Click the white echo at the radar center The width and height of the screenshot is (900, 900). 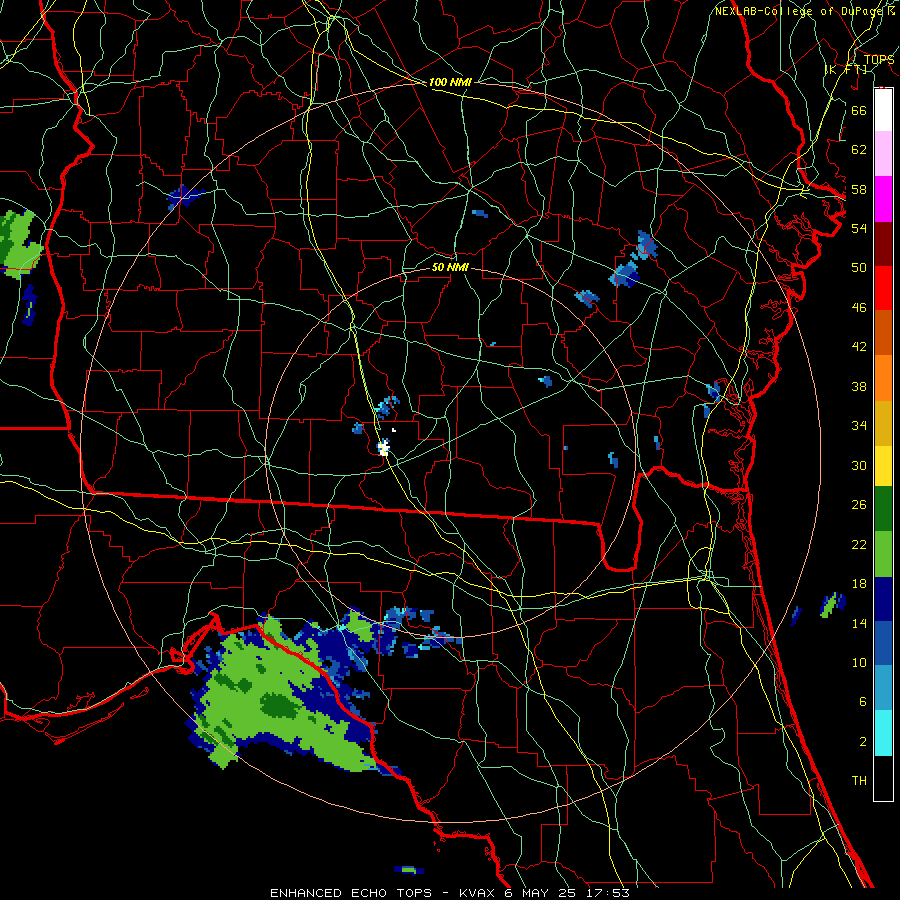tap(384, 447)
